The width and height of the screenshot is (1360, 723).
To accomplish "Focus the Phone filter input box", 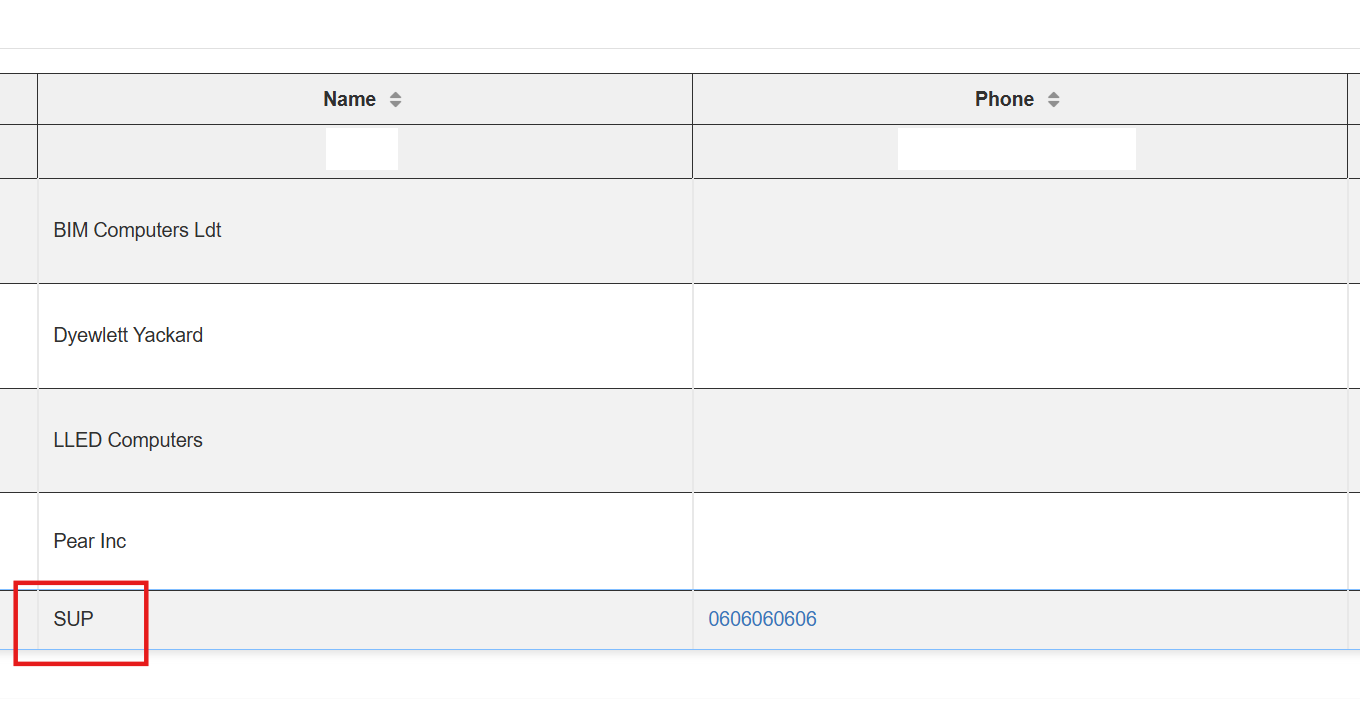I will [x=1016, y=149].
